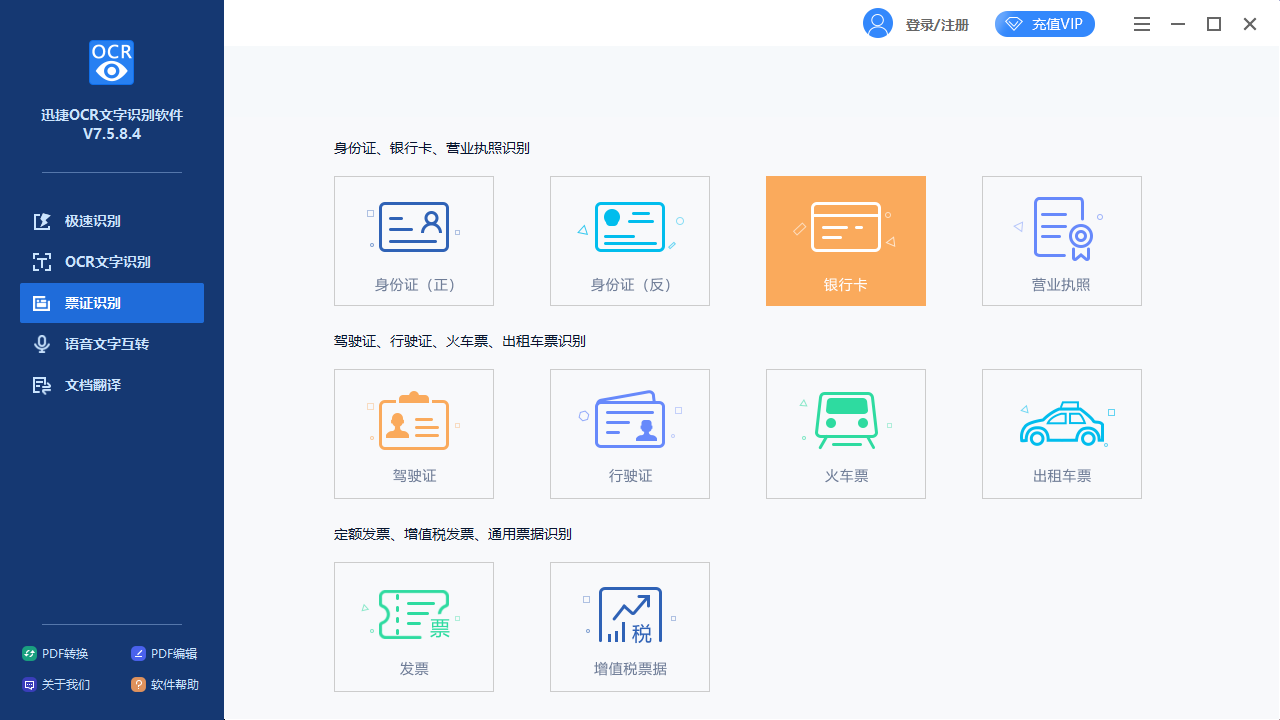This screenshot has width=1280, height=720.
Task: Select the 身份证（正） ID card front recognition
Action: [x=414, y=240]
